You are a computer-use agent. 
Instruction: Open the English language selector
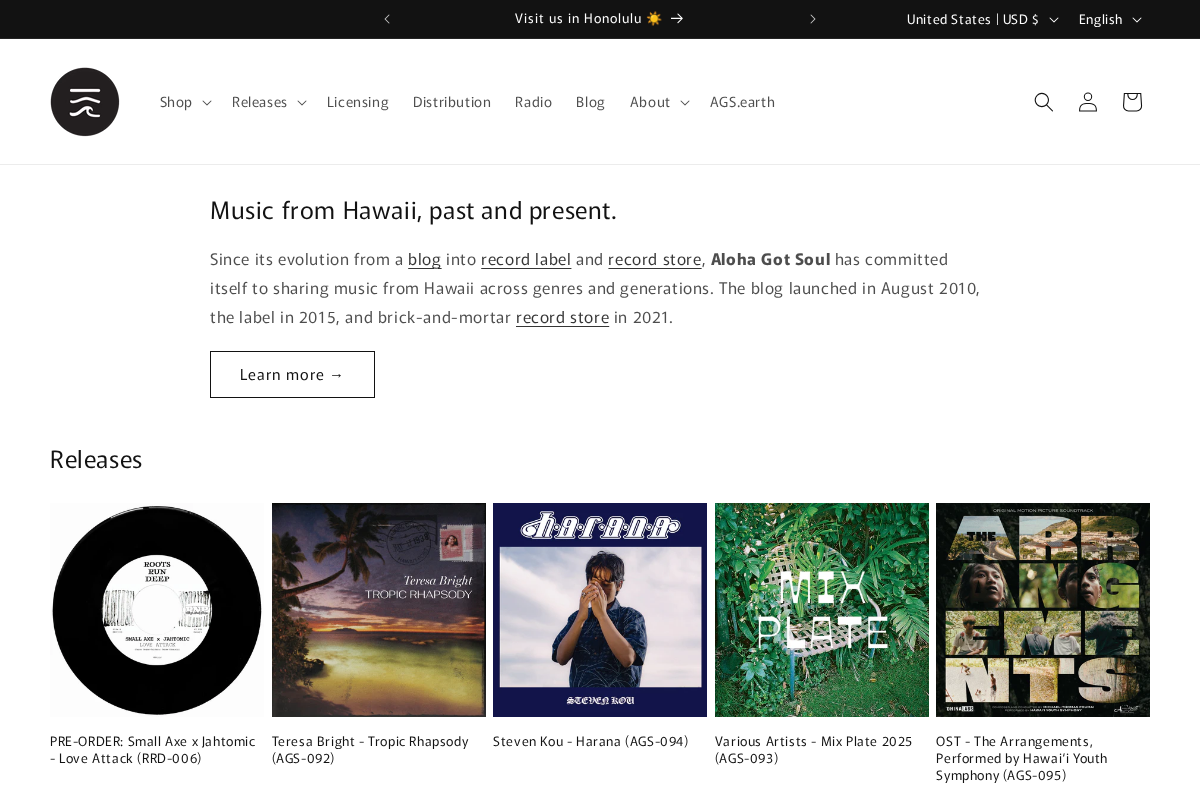point(1108,18)
